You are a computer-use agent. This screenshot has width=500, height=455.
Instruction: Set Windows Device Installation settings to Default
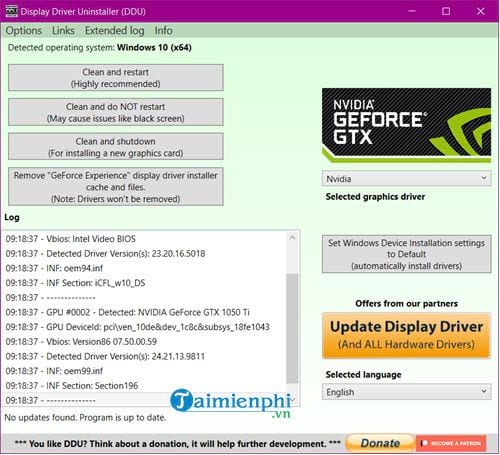[406, 254]
